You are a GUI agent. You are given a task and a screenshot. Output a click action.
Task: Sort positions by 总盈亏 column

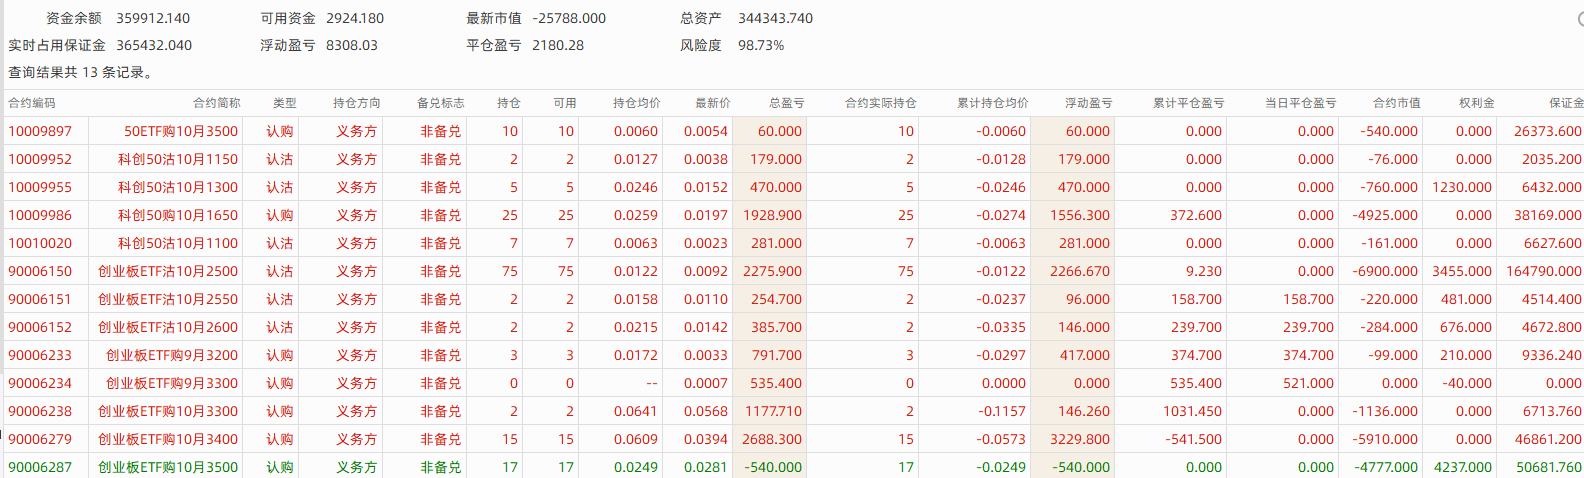tap(786, 103)
